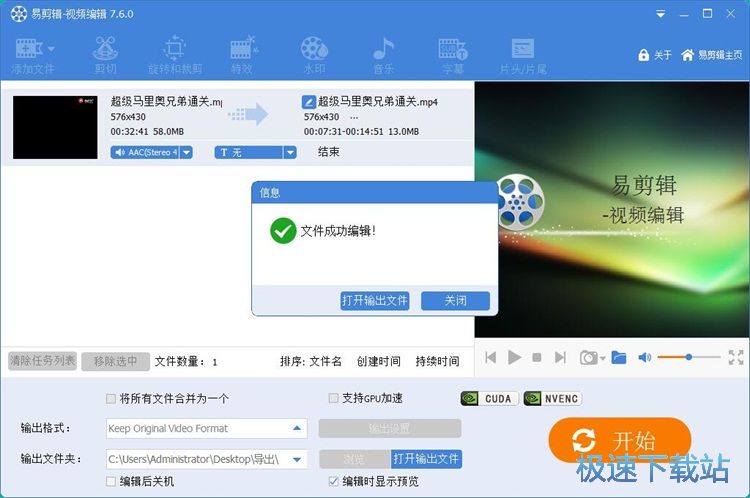Uncheck 编辑时显示预览 checkbox
750x498 pixels.
[x=333, y=481]
